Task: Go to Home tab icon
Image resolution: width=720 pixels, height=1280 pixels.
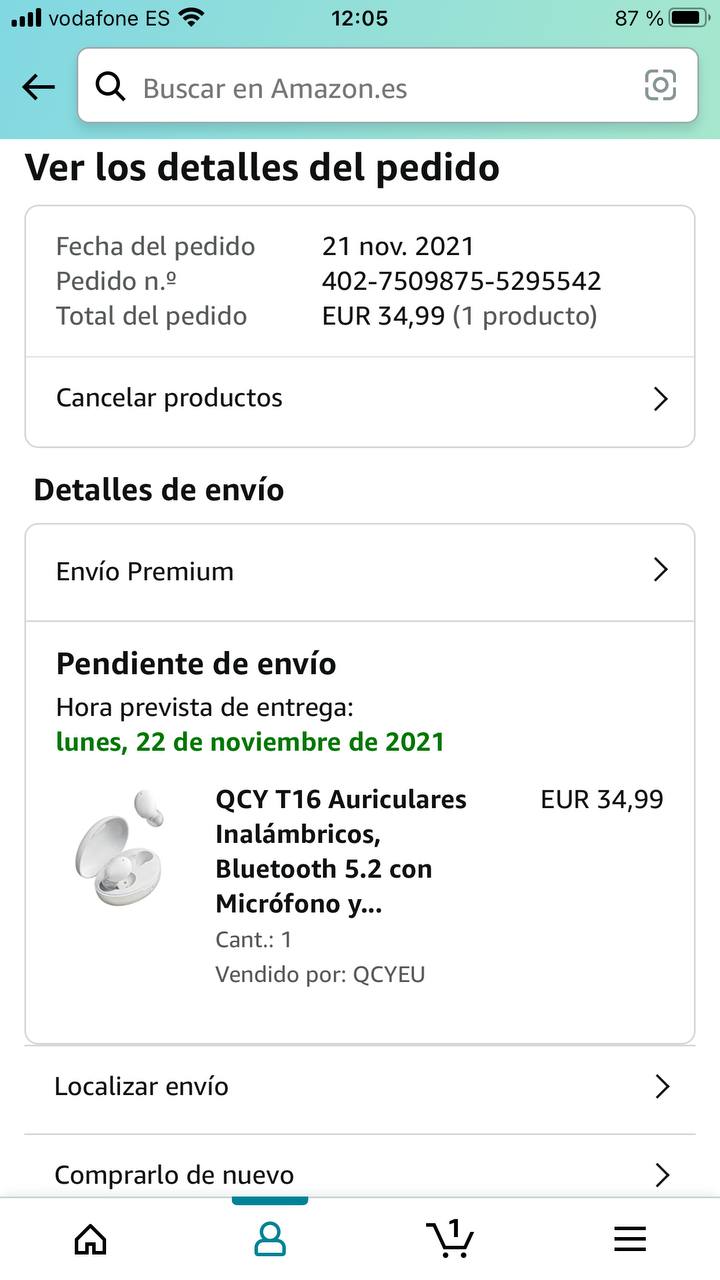Action: tap(91, 1239)
